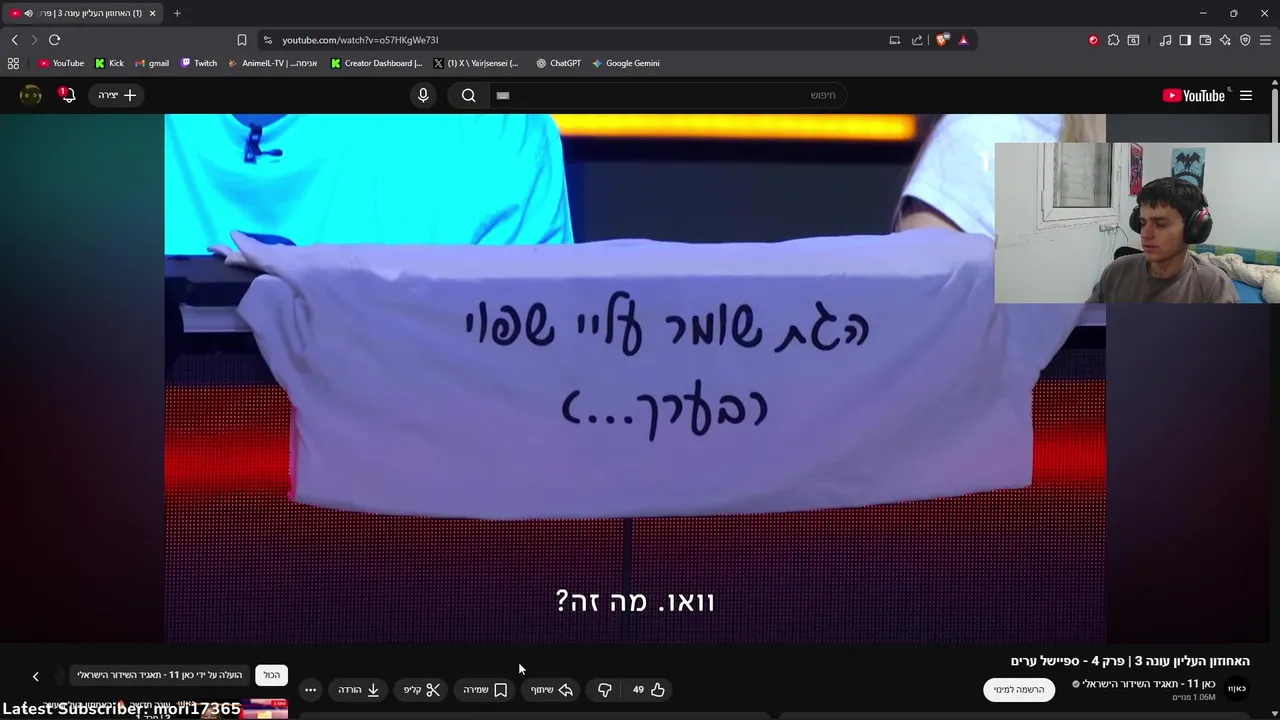This screenshot has height=720, width=1280.
Task: Open the extensions puzzle piece menu
Action: (x=1113, y=40)
